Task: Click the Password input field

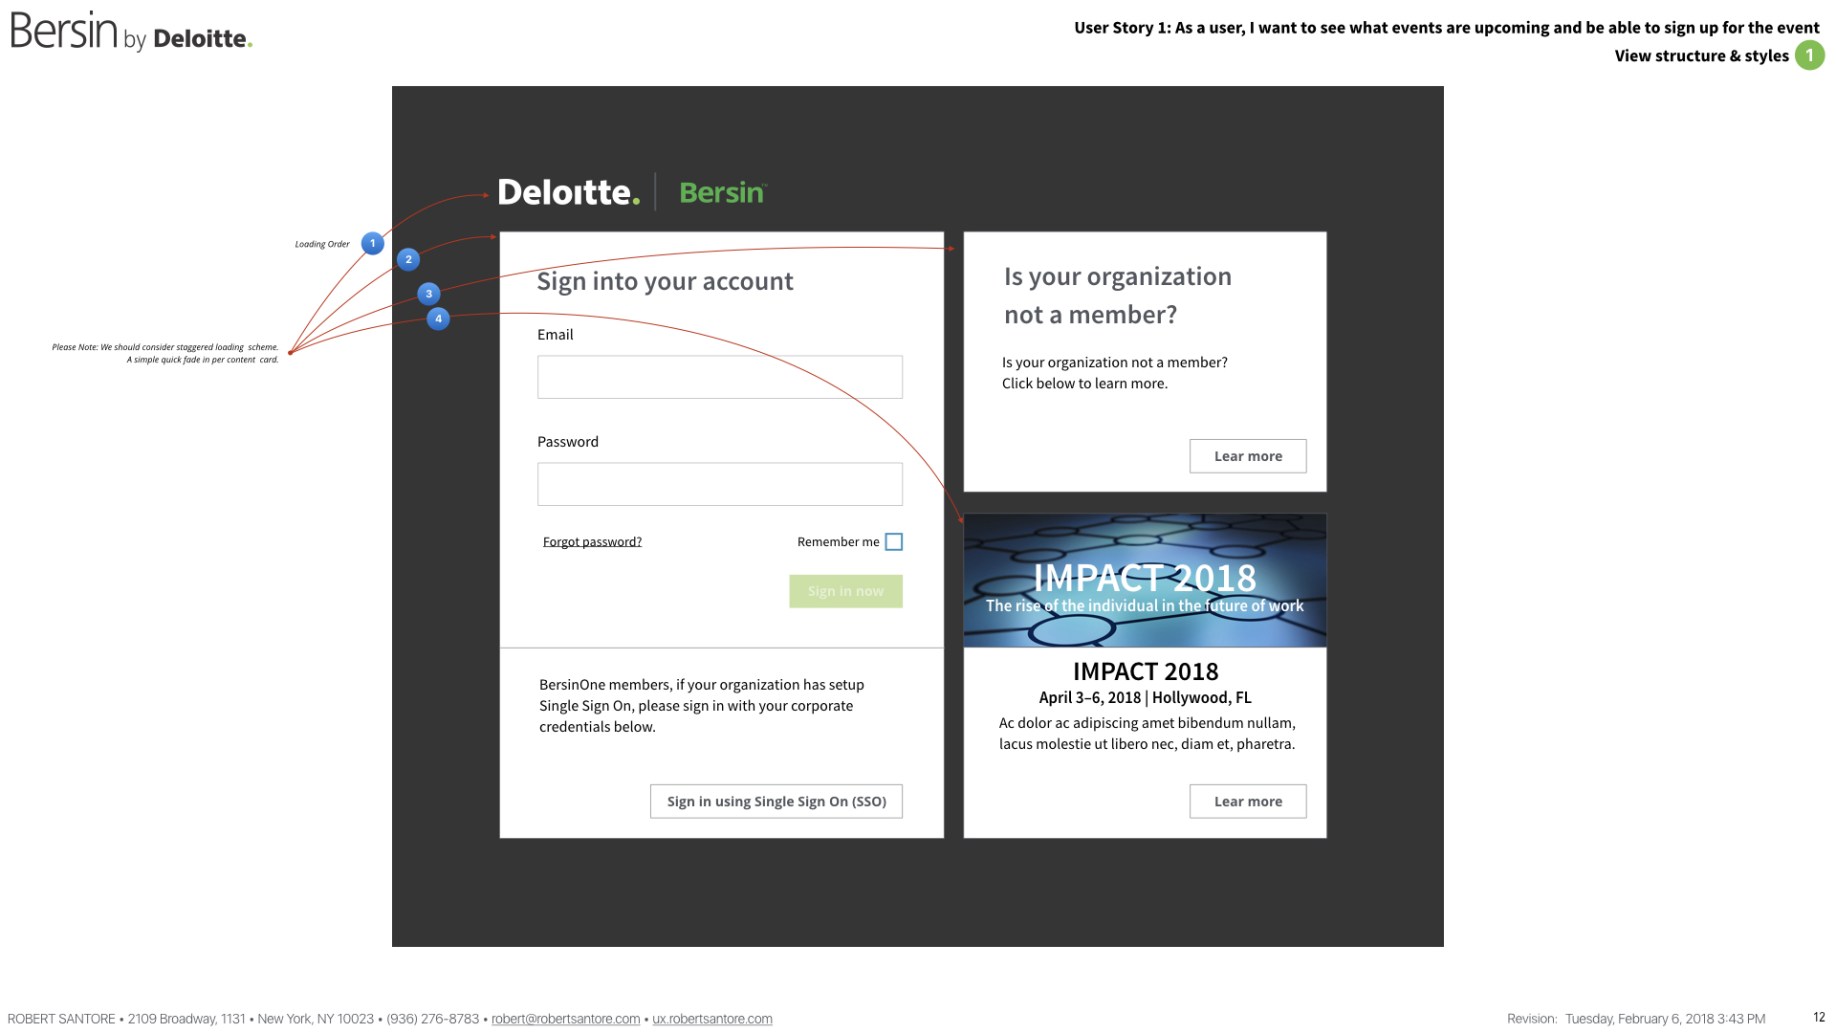Action: [x=720, y=484]
